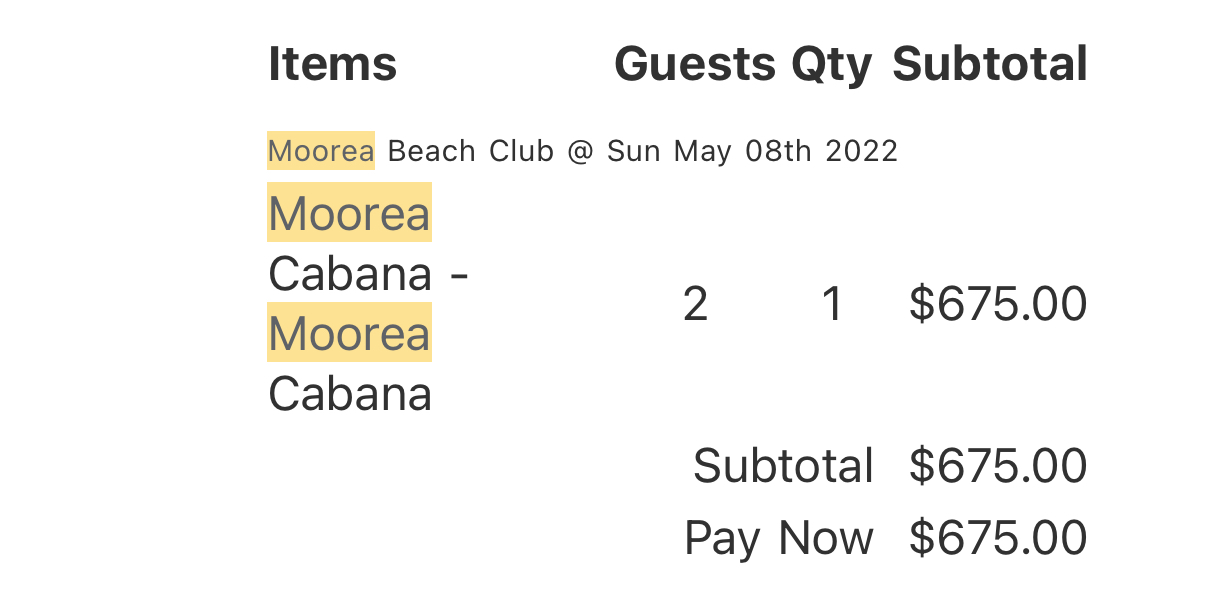Click the Guests column header
1206x616 pixels.
pos(694,65)
